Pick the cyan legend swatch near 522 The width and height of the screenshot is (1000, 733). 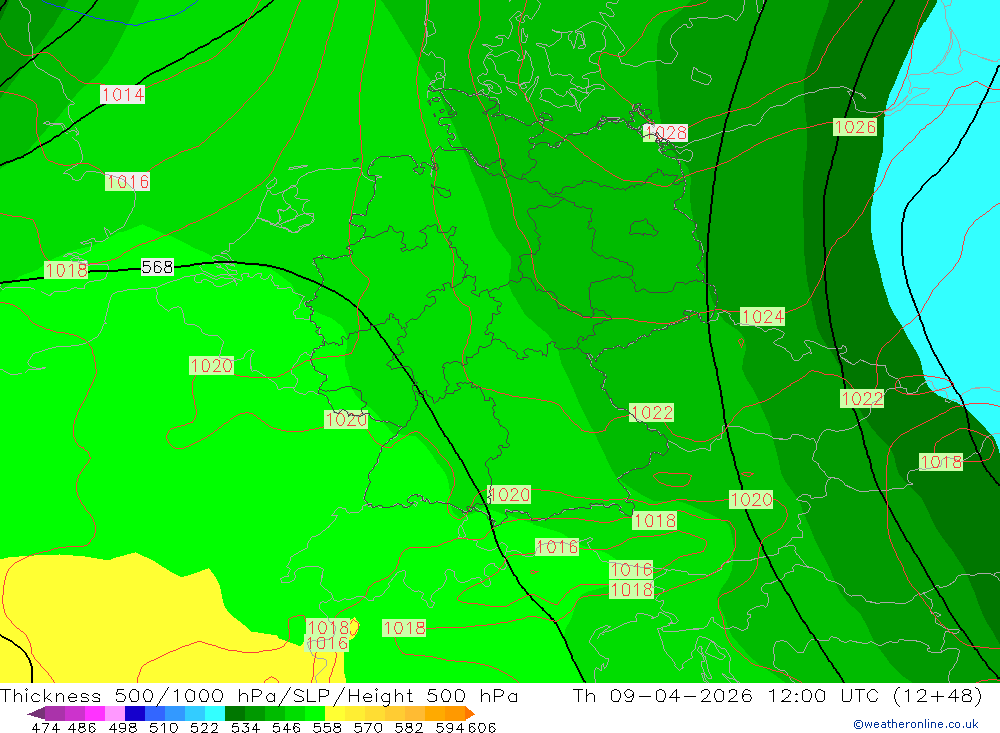215,713
